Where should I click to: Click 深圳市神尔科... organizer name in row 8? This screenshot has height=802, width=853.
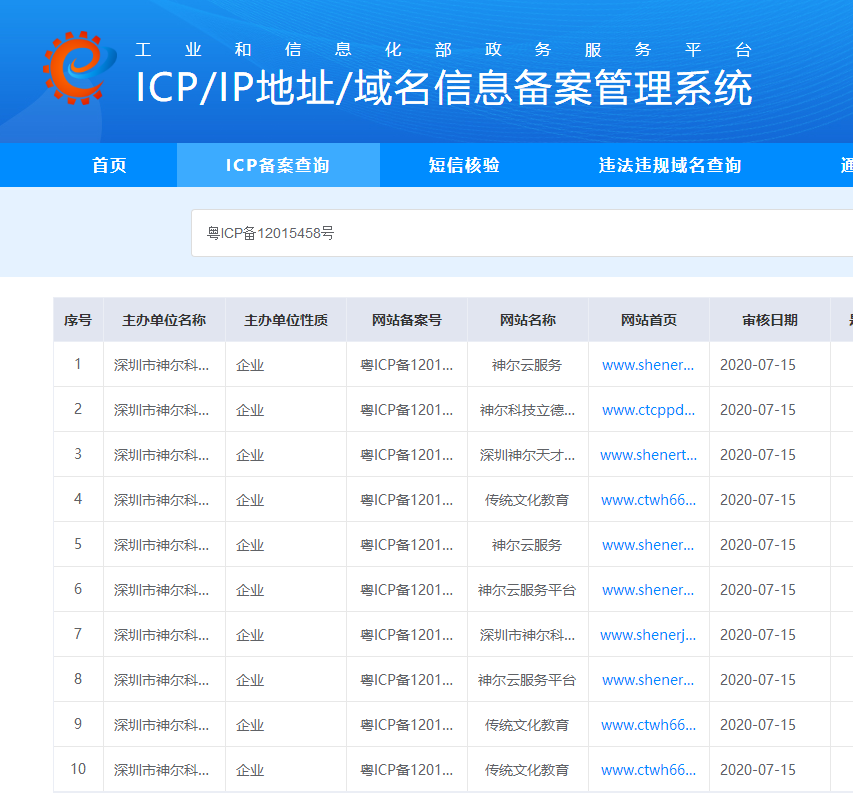(162, 680)
